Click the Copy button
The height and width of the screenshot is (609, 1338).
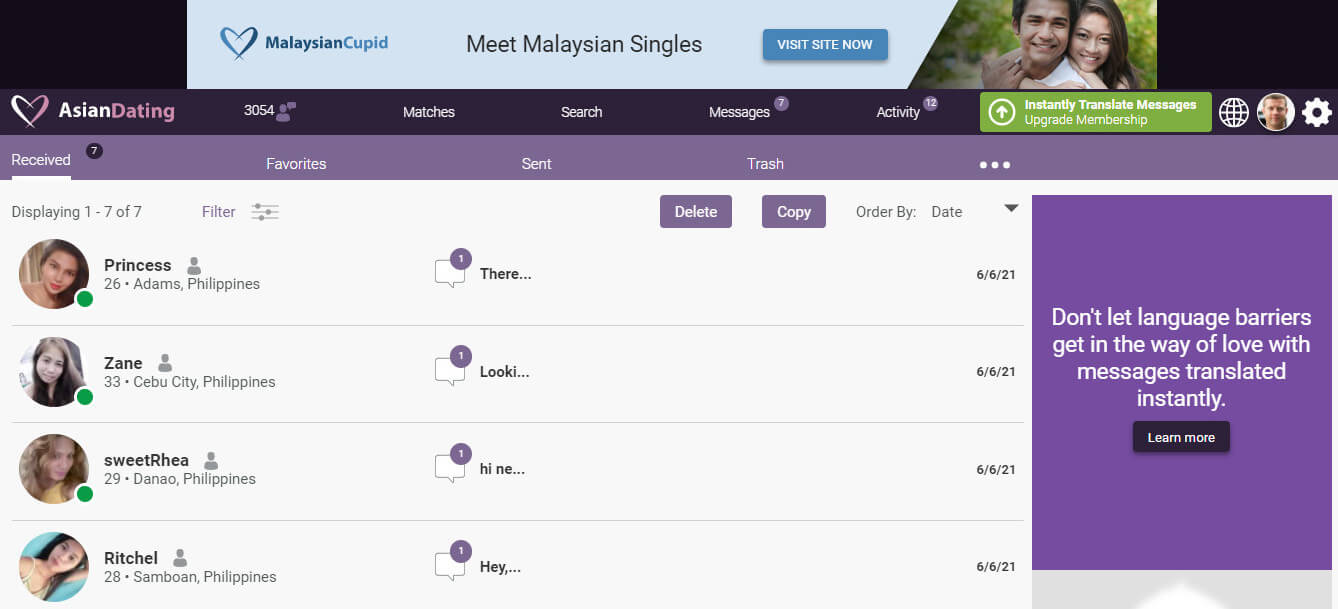point(794,211)
